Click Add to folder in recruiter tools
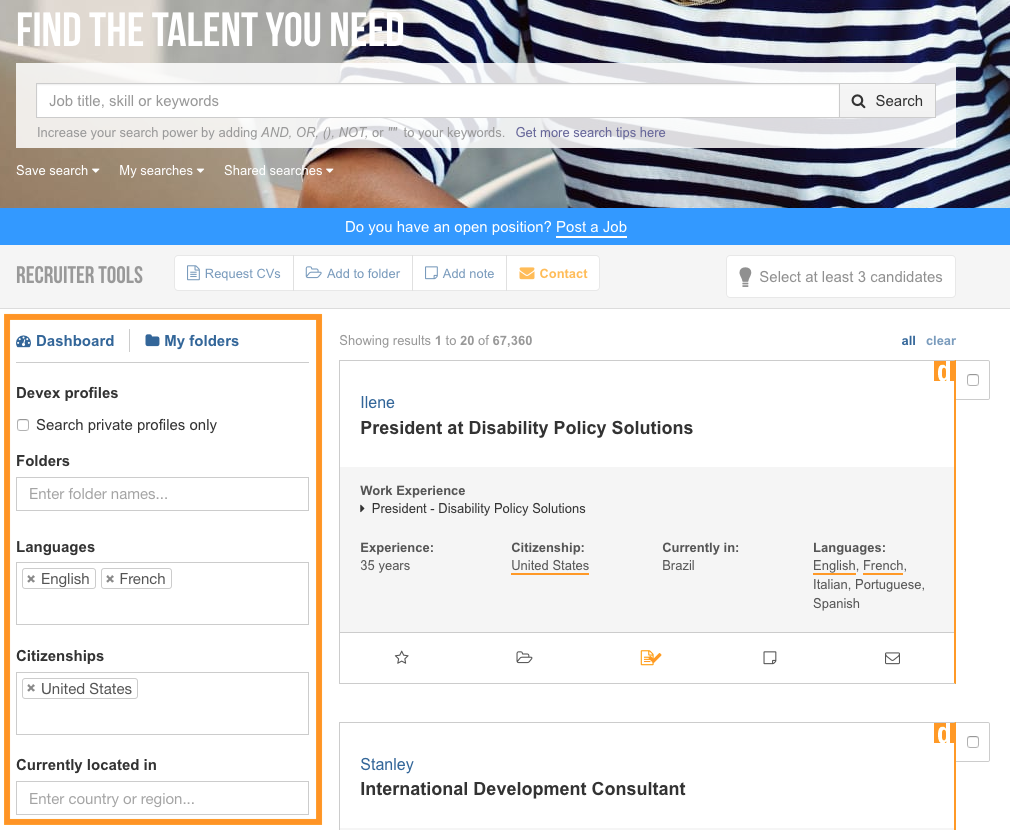 point(353,274)
